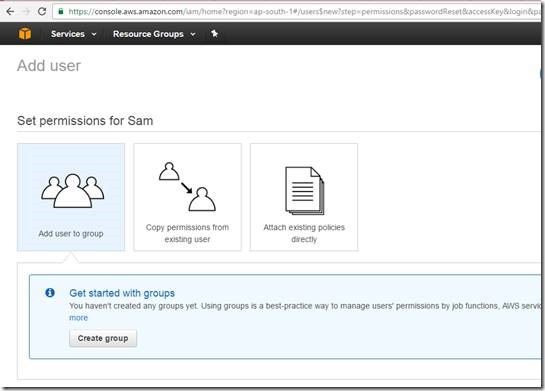Open the Services menu
Screen dimensions: 545x391
(x=68, y=34)
